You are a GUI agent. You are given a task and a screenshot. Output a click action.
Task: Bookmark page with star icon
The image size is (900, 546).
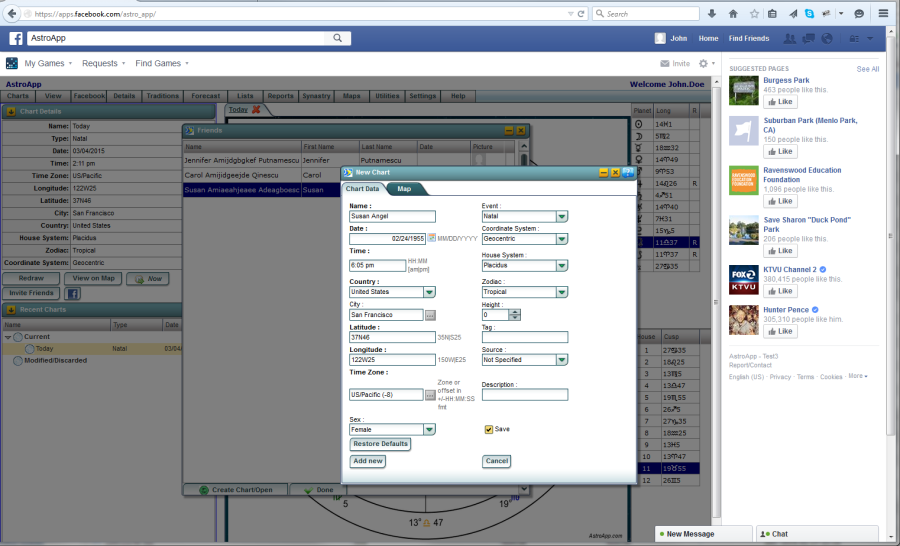click(752, 14)
